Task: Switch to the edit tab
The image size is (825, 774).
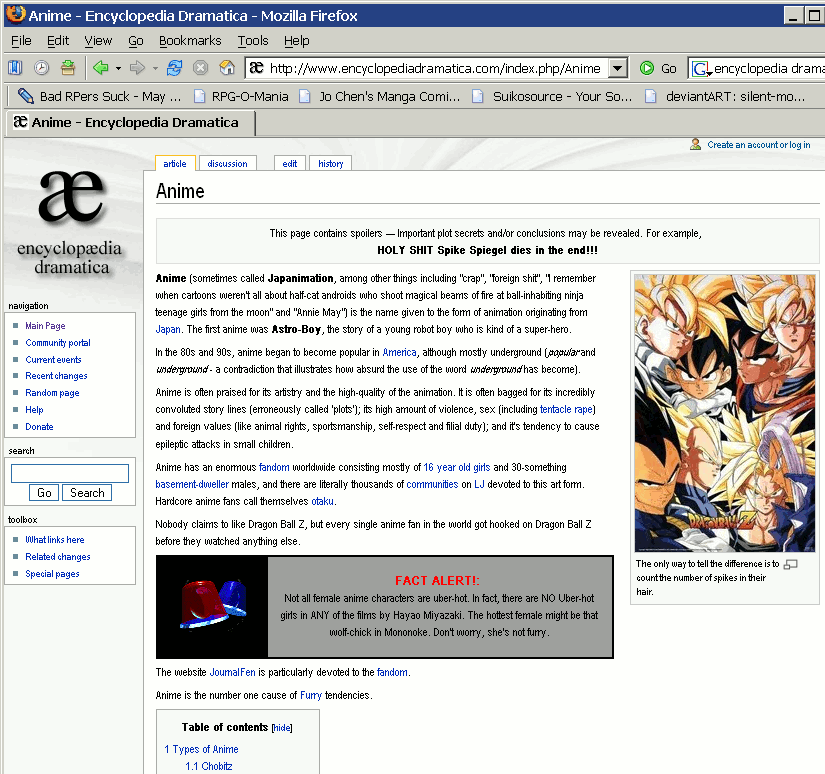Action: point(289,164)
